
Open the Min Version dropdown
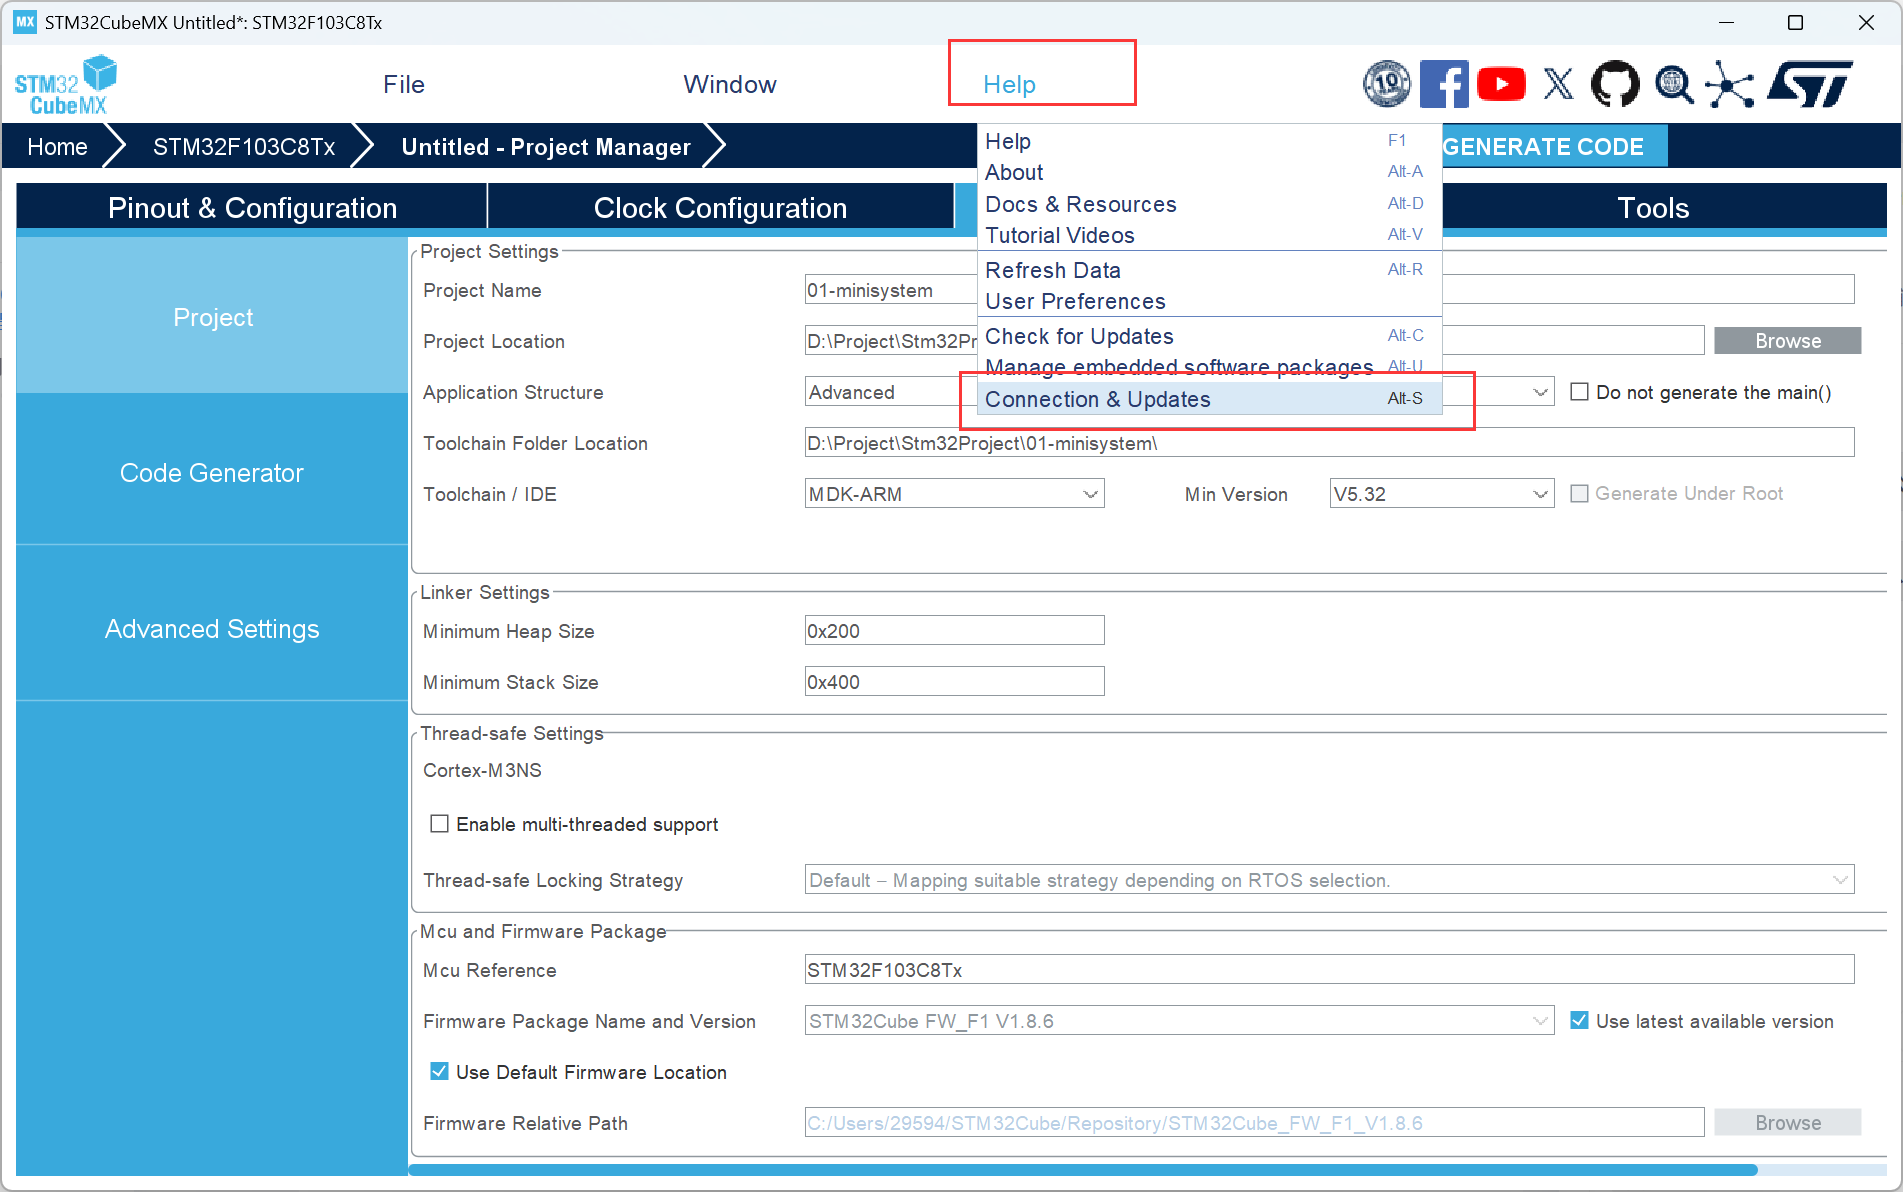1442,494
